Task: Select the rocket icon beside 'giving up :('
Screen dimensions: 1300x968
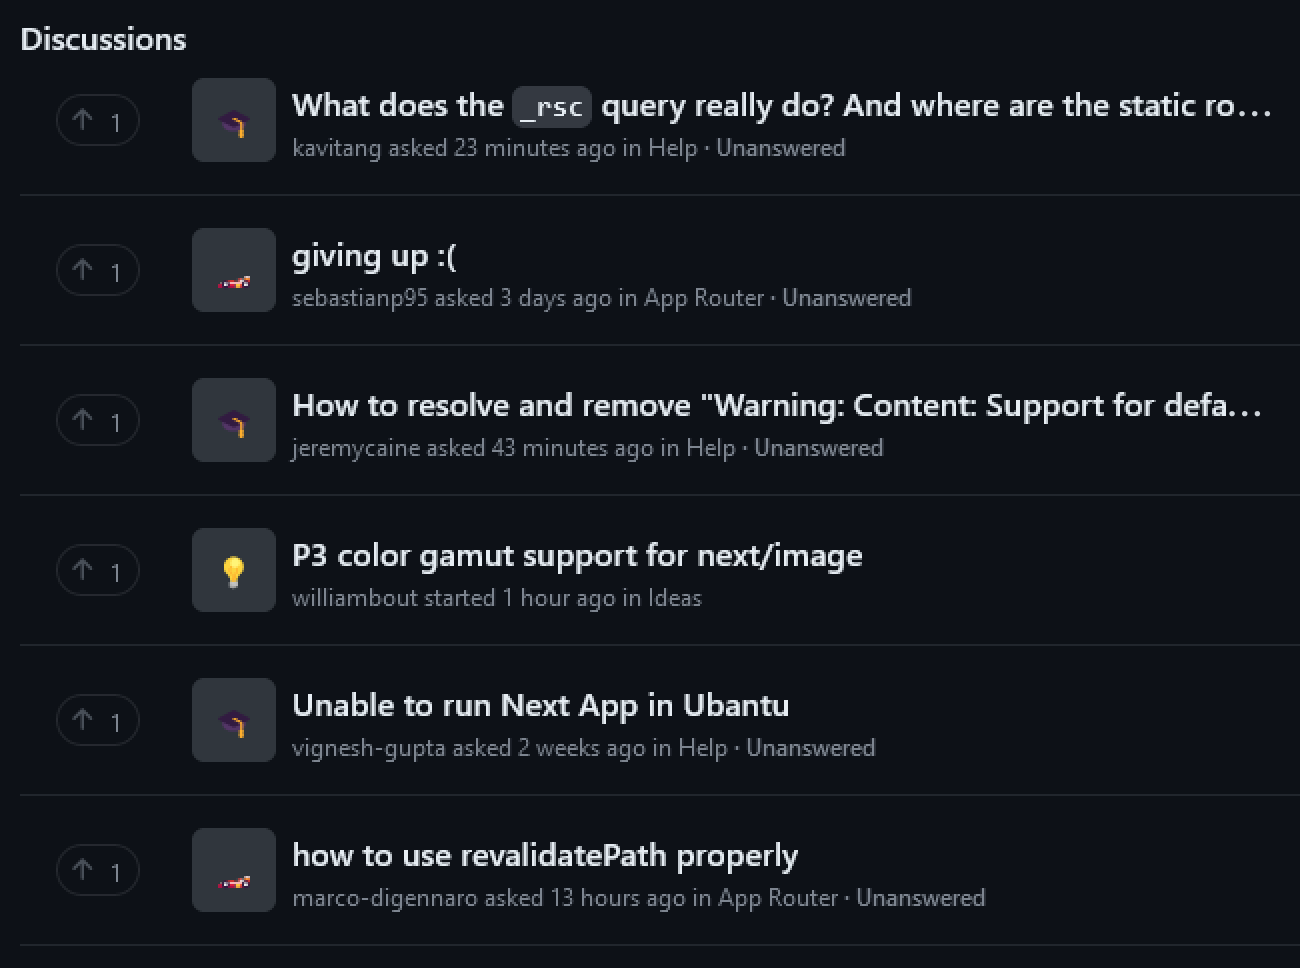Action: click(233, 270)
